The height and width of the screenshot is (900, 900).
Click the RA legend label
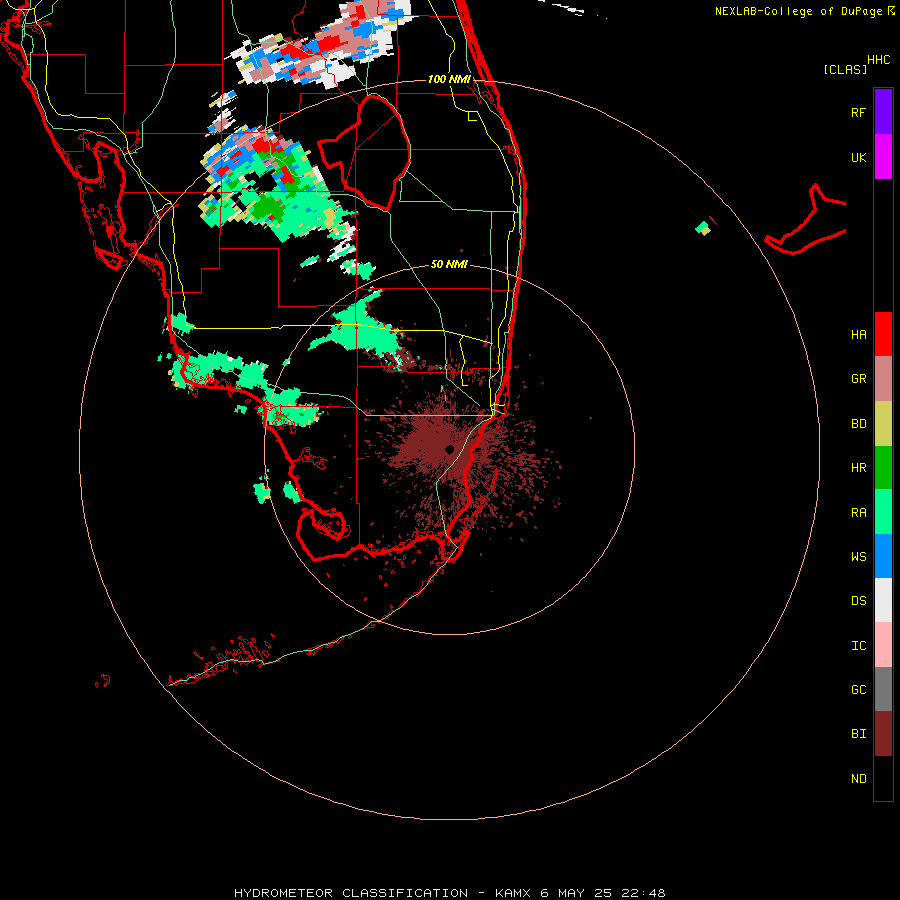[858, 512]
